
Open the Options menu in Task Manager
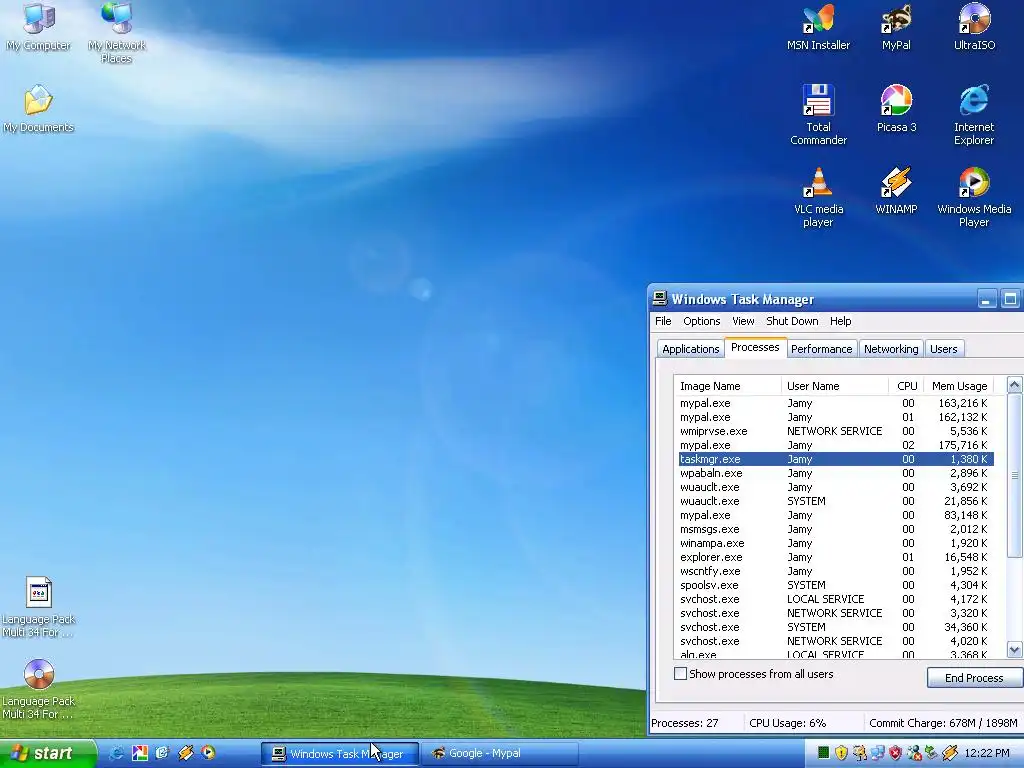click(x=701, y=321)
